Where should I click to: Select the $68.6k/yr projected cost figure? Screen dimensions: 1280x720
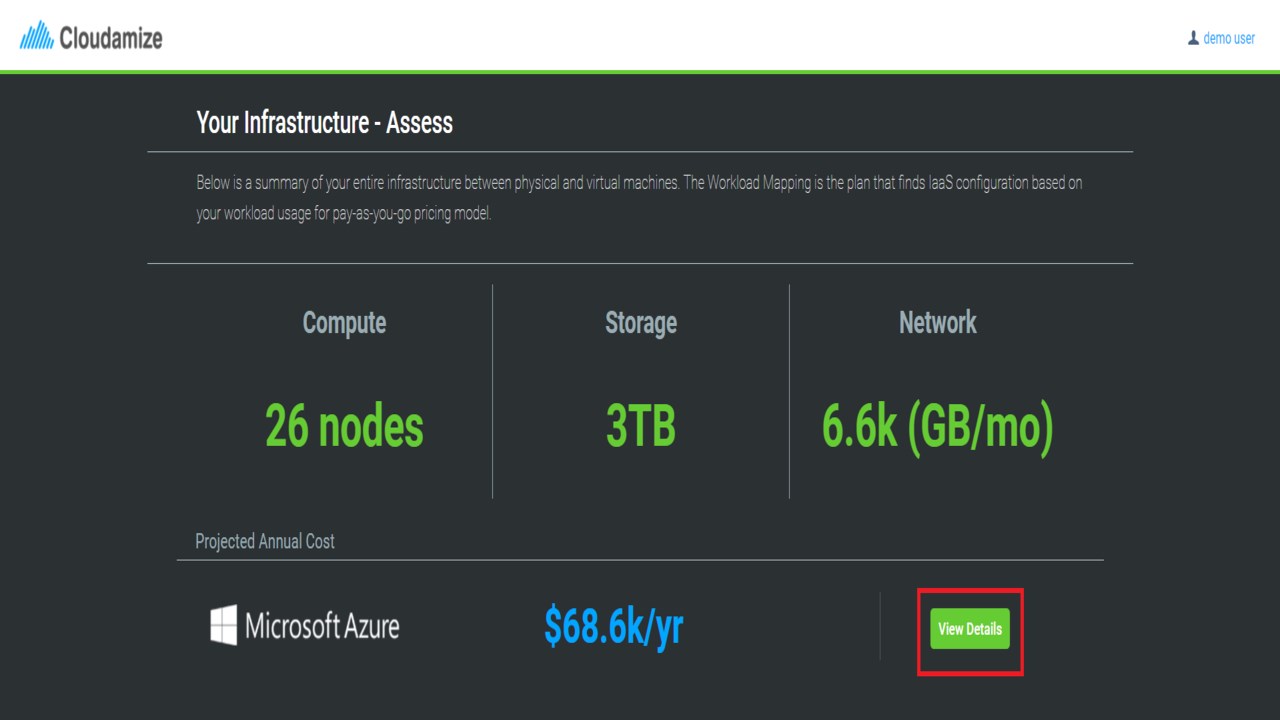coord(613,626)
